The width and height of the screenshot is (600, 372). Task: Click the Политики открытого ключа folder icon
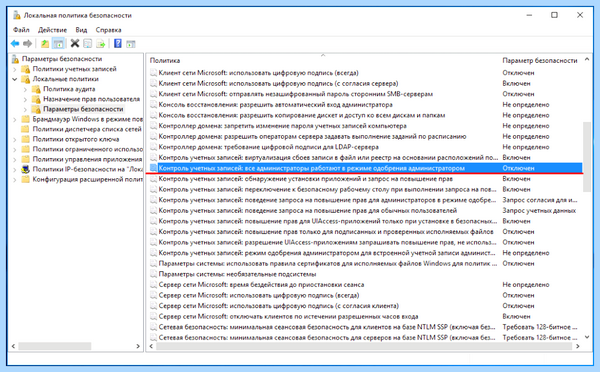coord(26,139)
